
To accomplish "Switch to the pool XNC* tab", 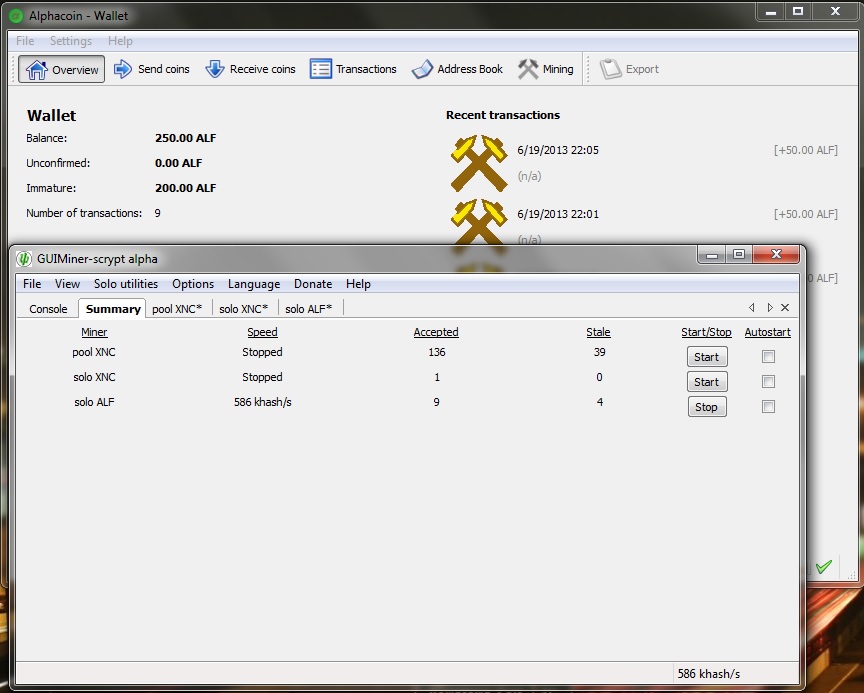I will click(177, 309).
